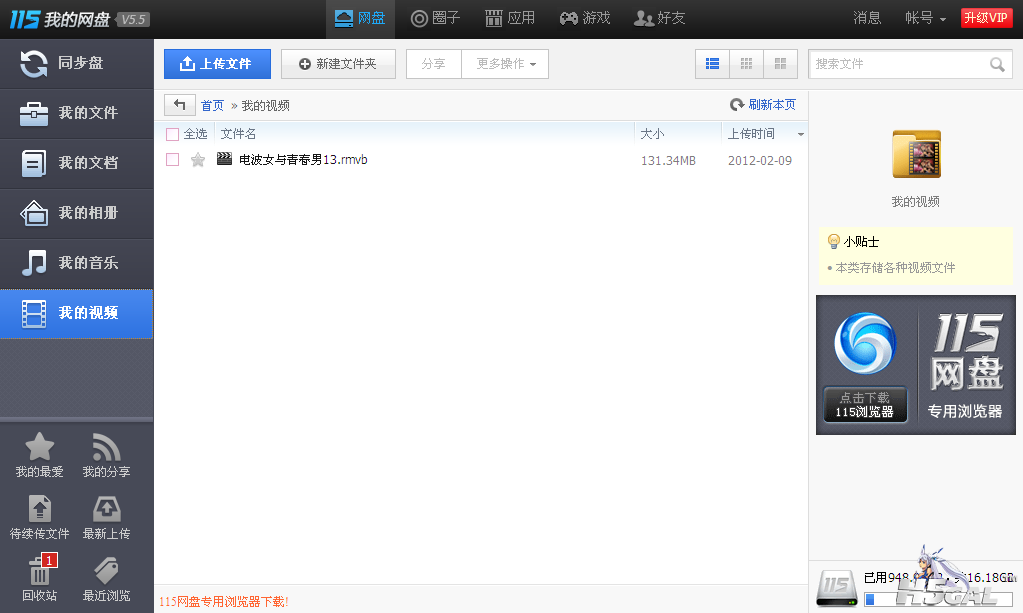Switch to the 圈子 tab
Viewport: 1023px width, 613px height.
[435, 18]
